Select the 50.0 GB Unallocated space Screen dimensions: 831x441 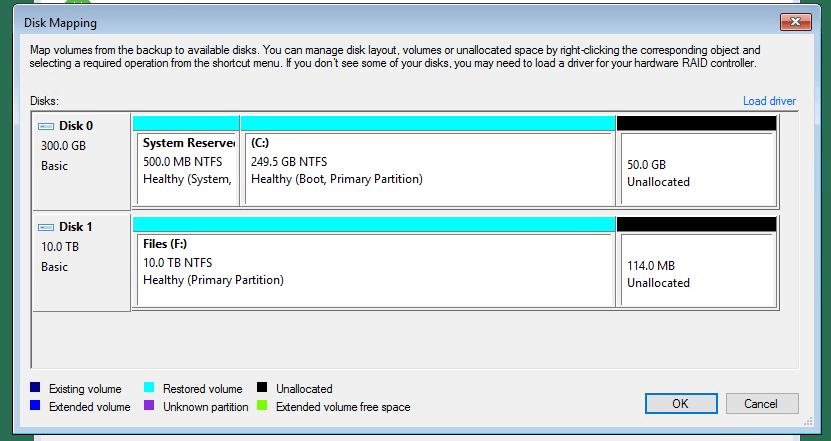tap(697, 163)
